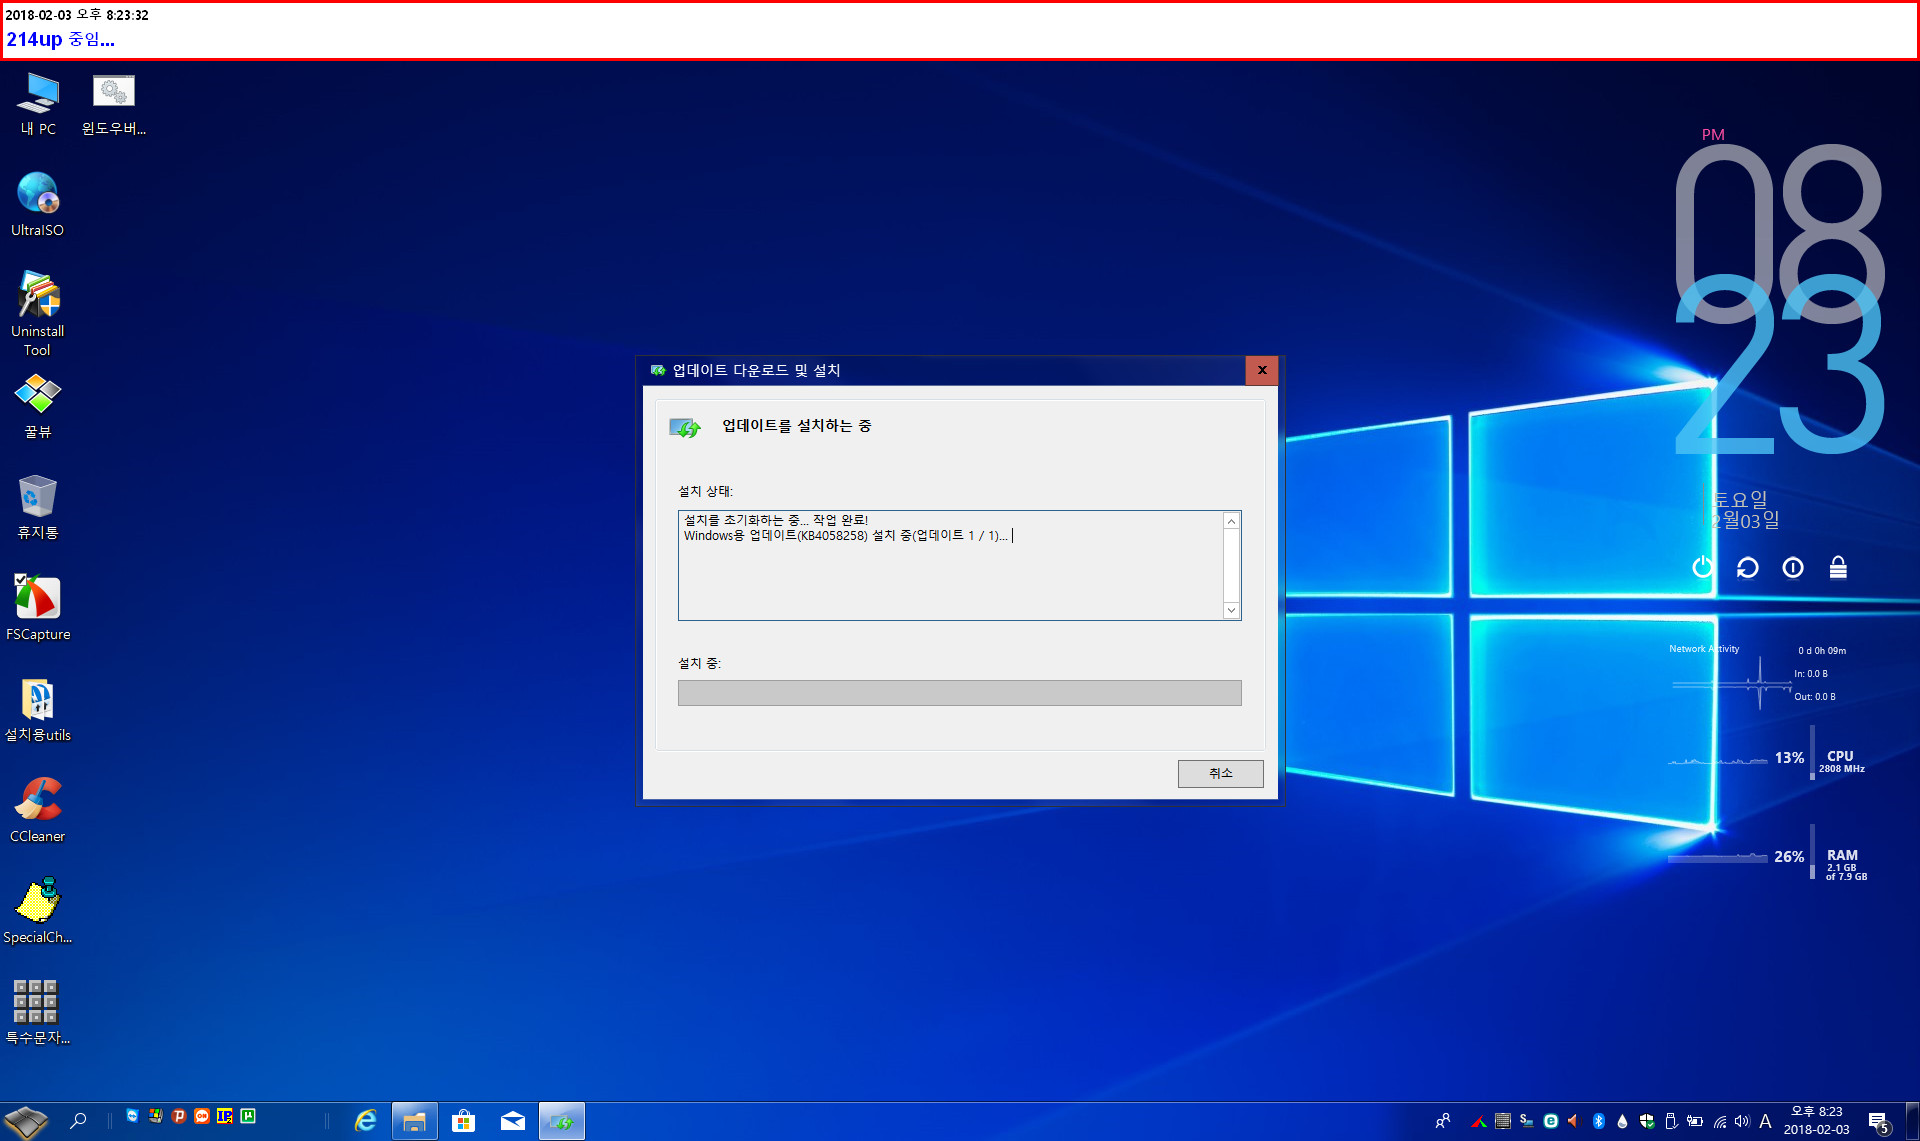
Task: Click the power icon in desktop widget
Action: click(x=1702, y=568)
